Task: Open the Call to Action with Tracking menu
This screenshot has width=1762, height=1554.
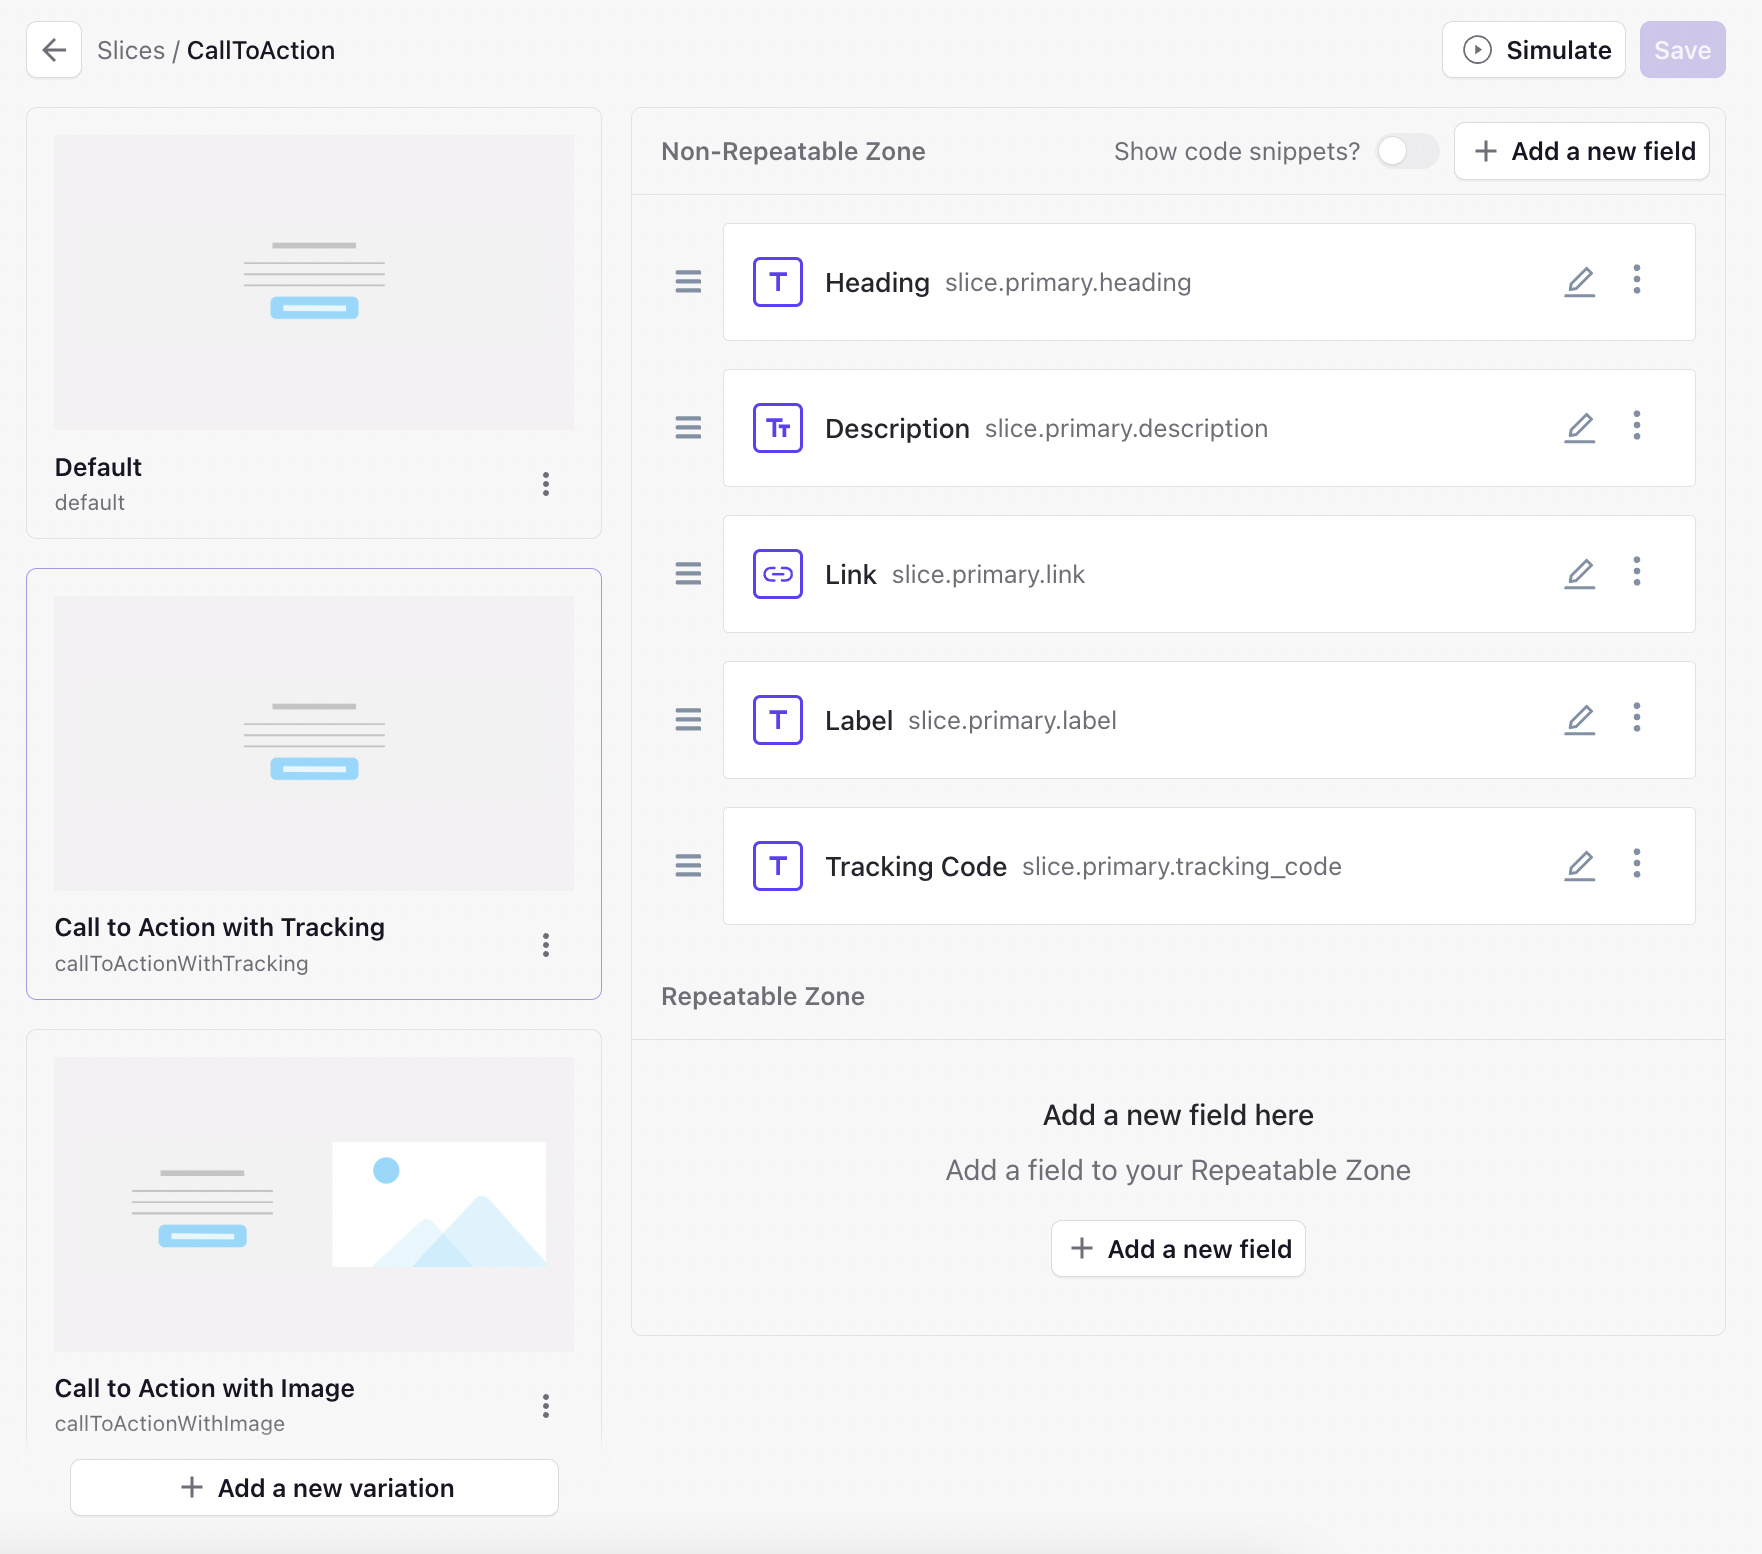Action: pyautogui.click(x=547, y=945)
